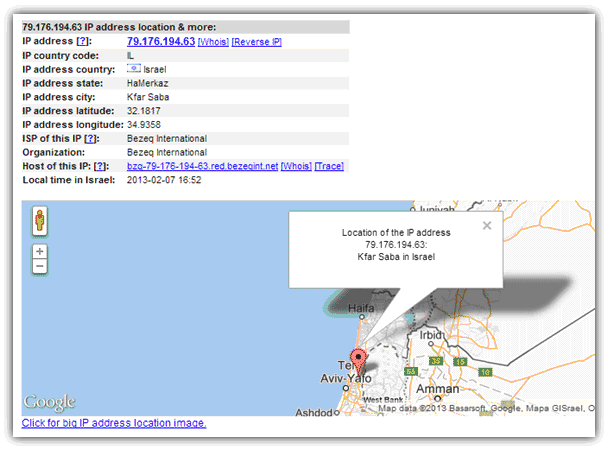Zoom in on the map
Screen dimensions: 609x450
pos(39,251)
